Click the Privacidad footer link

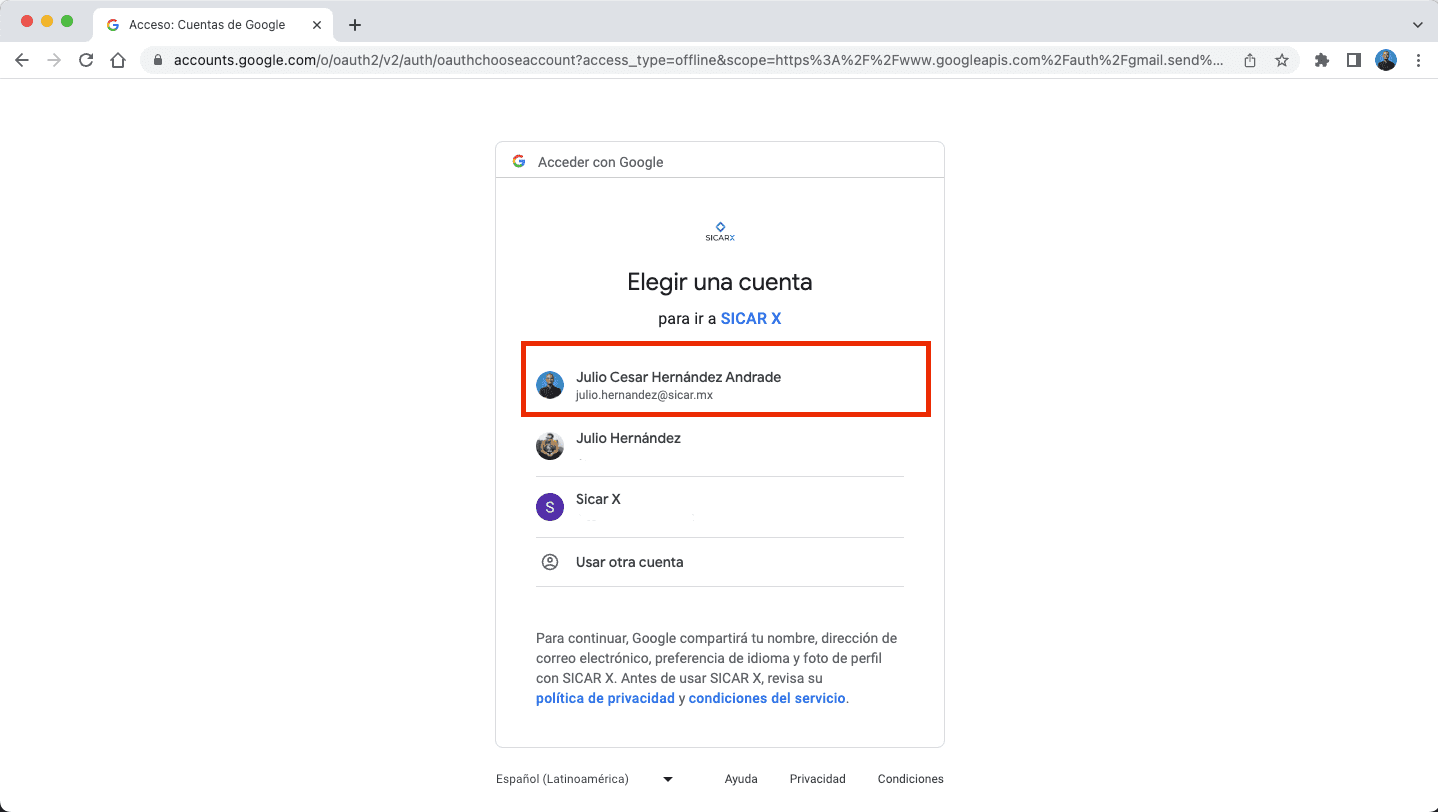click(817, 779)
